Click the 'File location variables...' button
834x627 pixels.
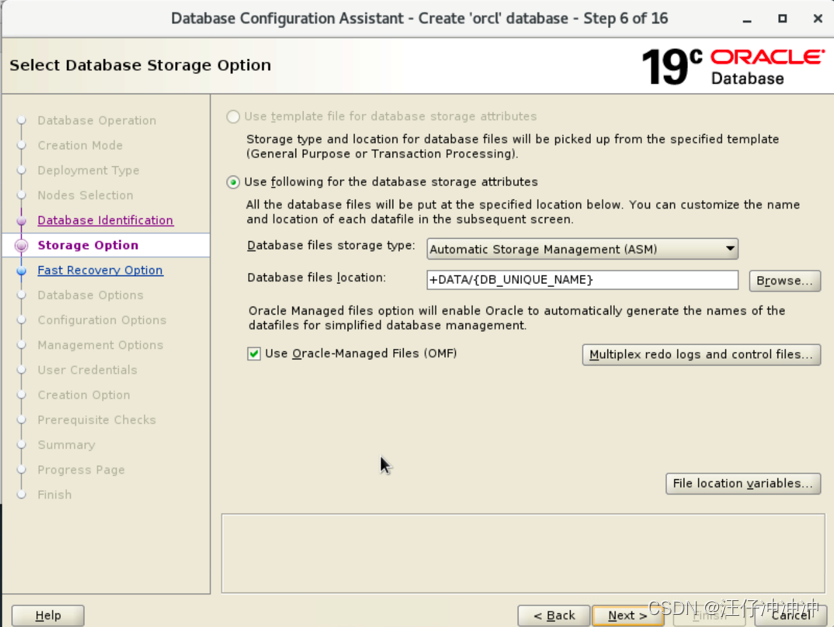743,483
